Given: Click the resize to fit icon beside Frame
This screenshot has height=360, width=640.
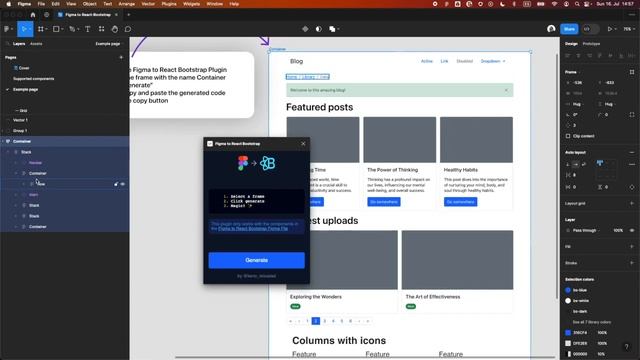Looking at the screenshot, I should tap(632, 72).
